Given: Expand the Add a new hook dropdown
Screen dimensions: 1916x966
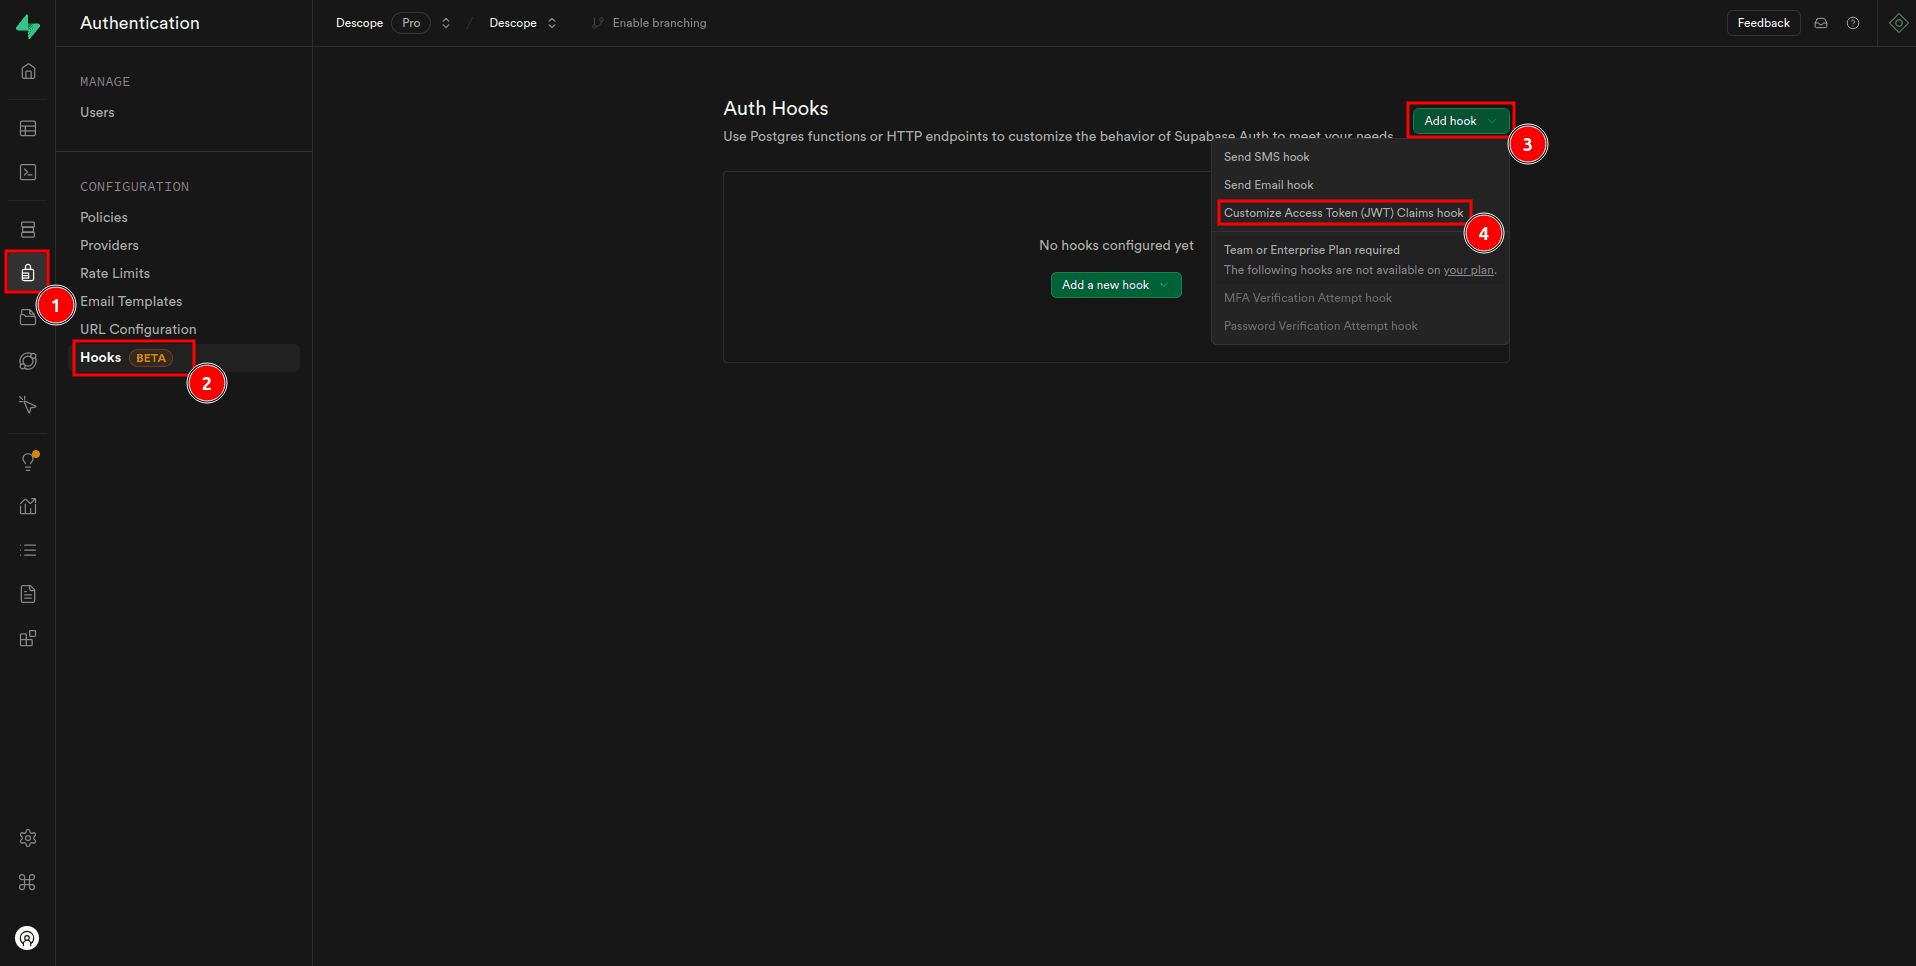Looking at the screenshot, I should [x=1115, y=285].
